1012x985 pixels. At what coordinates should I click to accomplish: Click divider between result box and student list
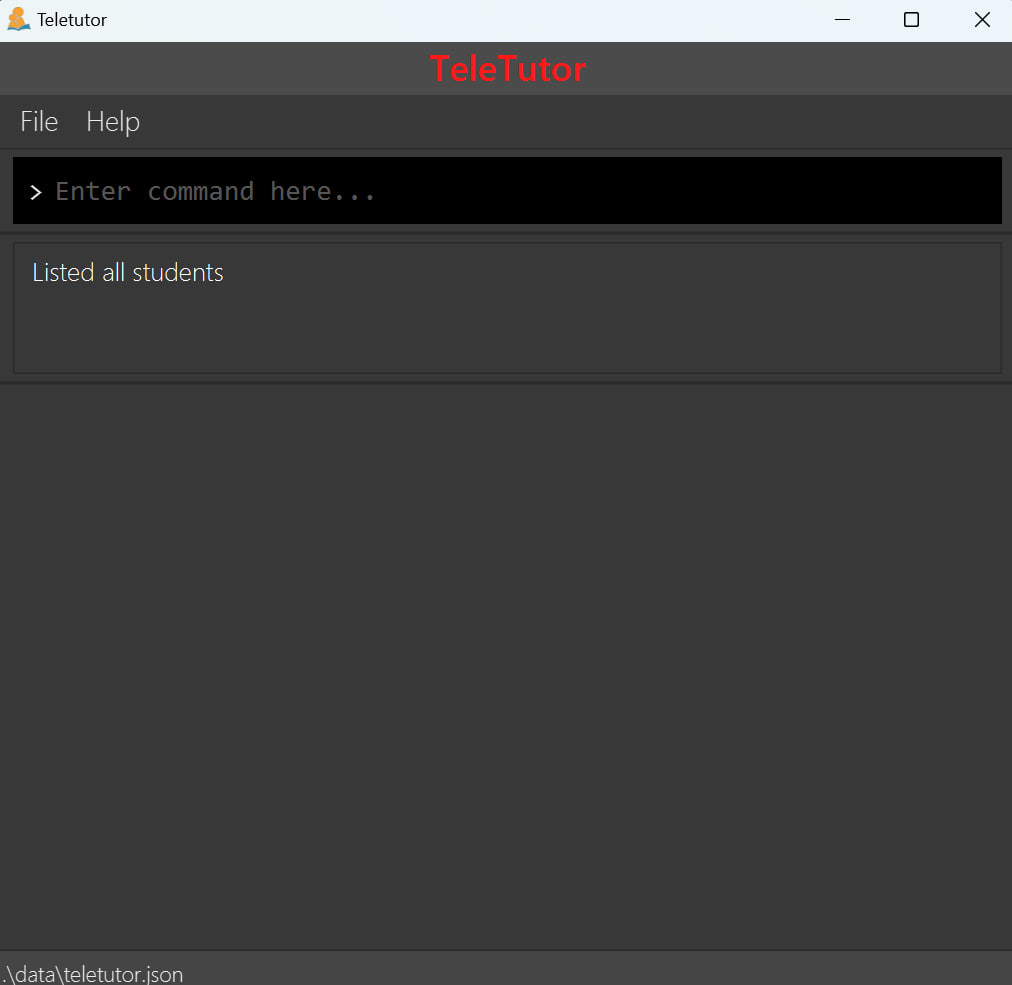pos(506,382)
